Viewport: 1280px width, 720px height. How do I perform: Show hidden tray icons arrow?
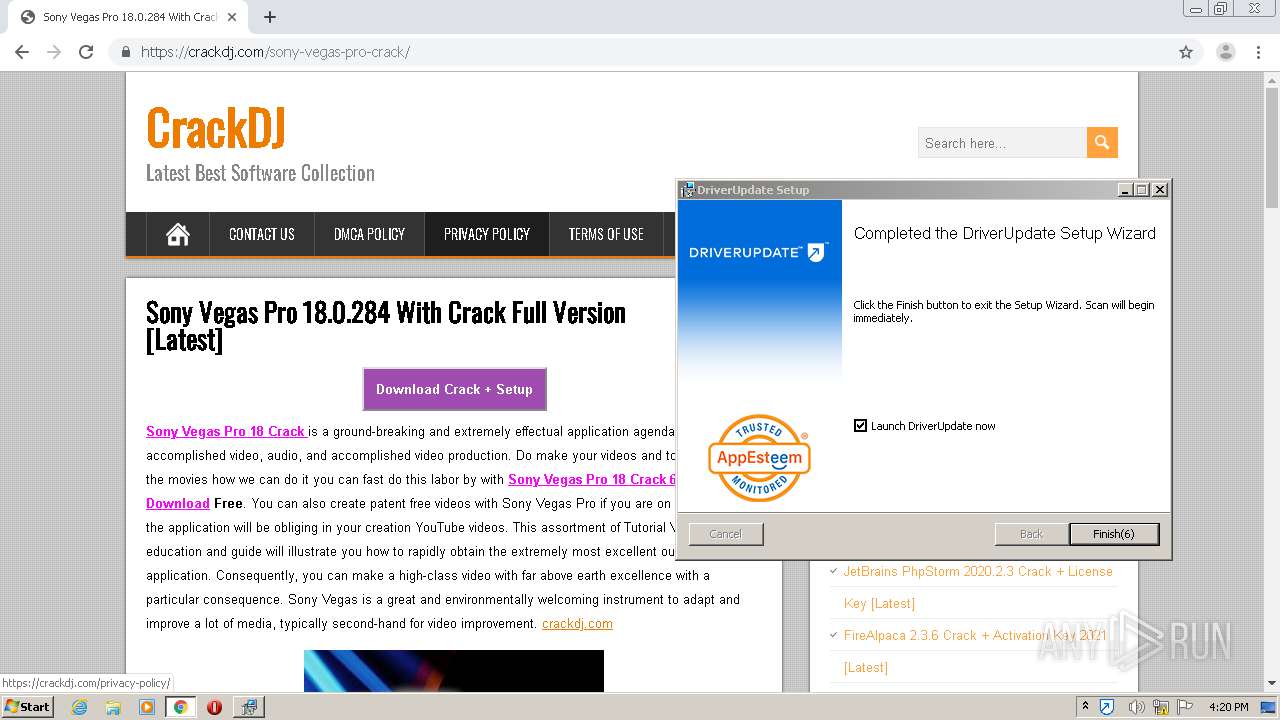(1085, 707)
